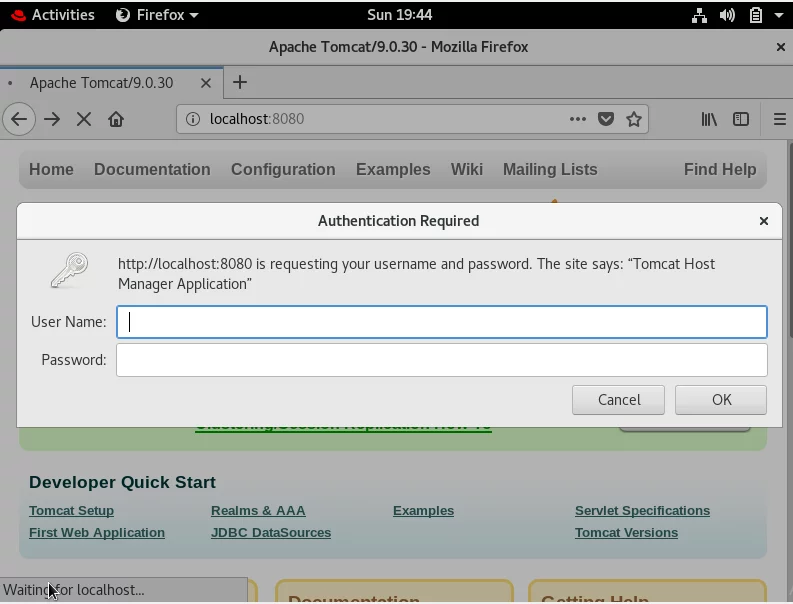793x604 pixels.
Task: Open the First Web Application link
Action: click(x=97, y=533)
